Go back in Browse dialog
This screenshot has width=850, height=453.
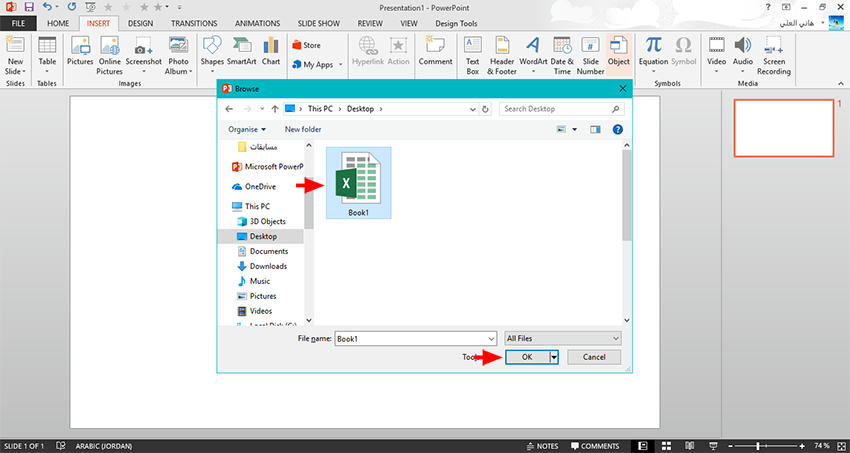[229, 109]
